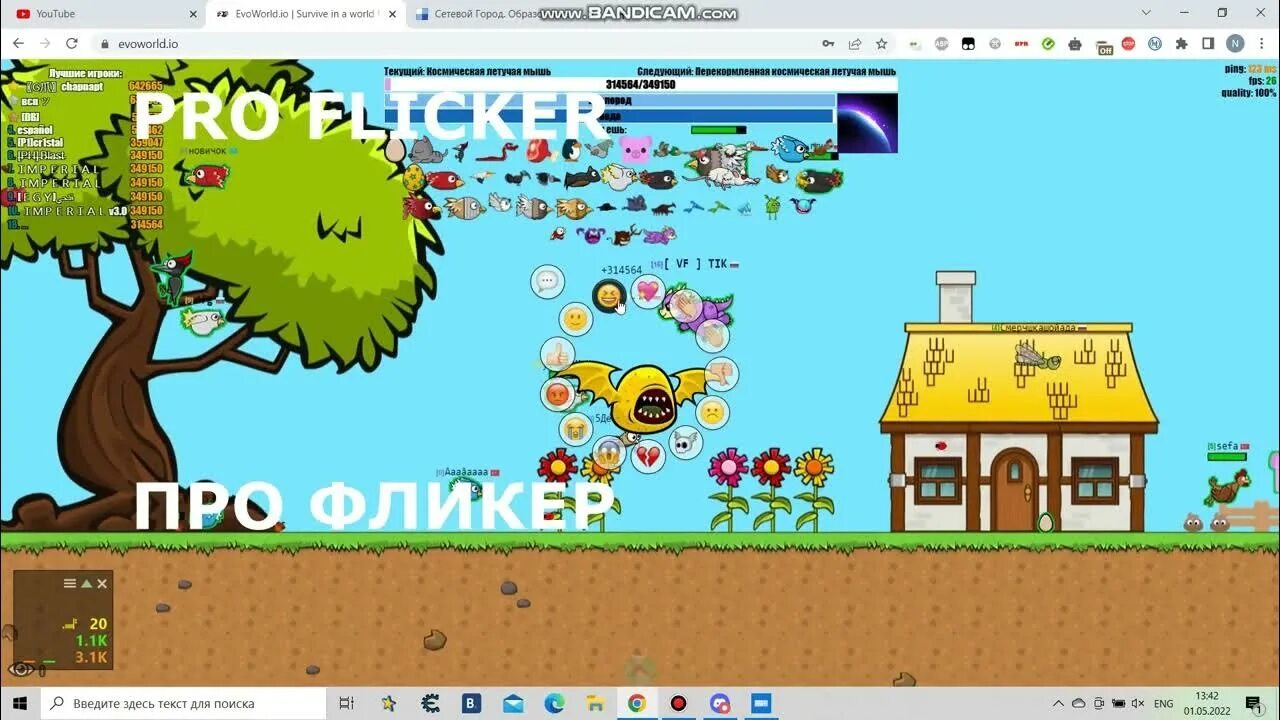The height and width of the screenshot is (720, 1280).
Task: Close the EvoWorld.io tab
Action: 393,14
